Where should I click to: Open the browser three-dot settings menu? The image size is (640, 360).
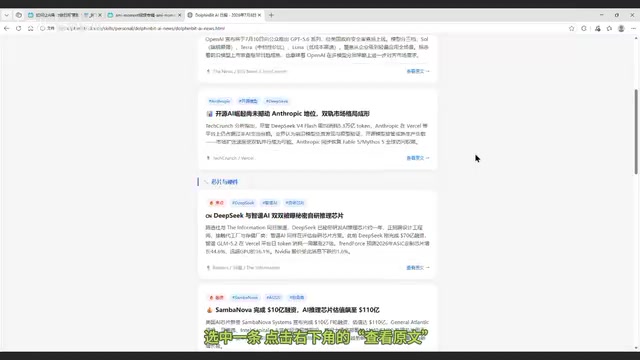pyautogui.click(x=633, y=29)
